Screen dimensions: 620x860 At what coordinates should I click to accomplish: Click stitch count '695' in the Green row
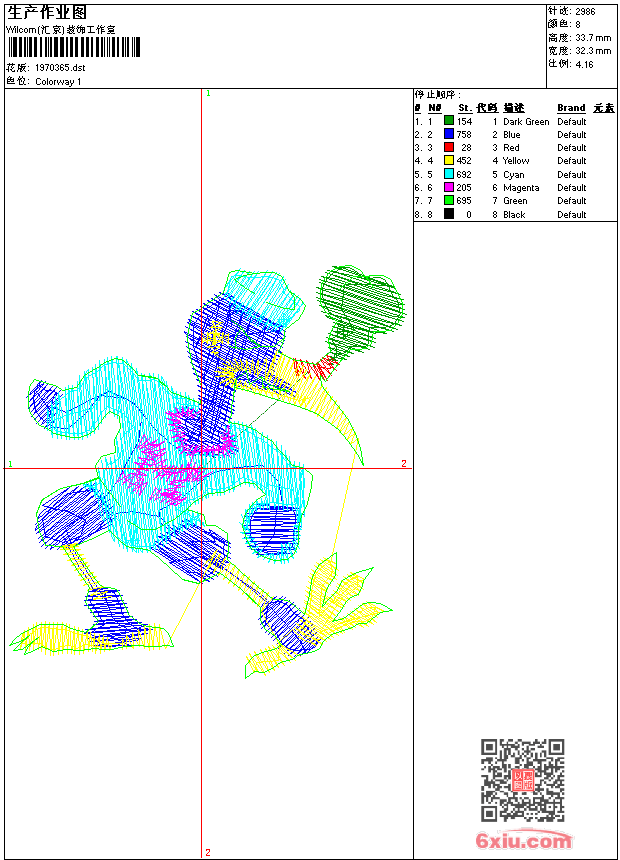[464, 201]
